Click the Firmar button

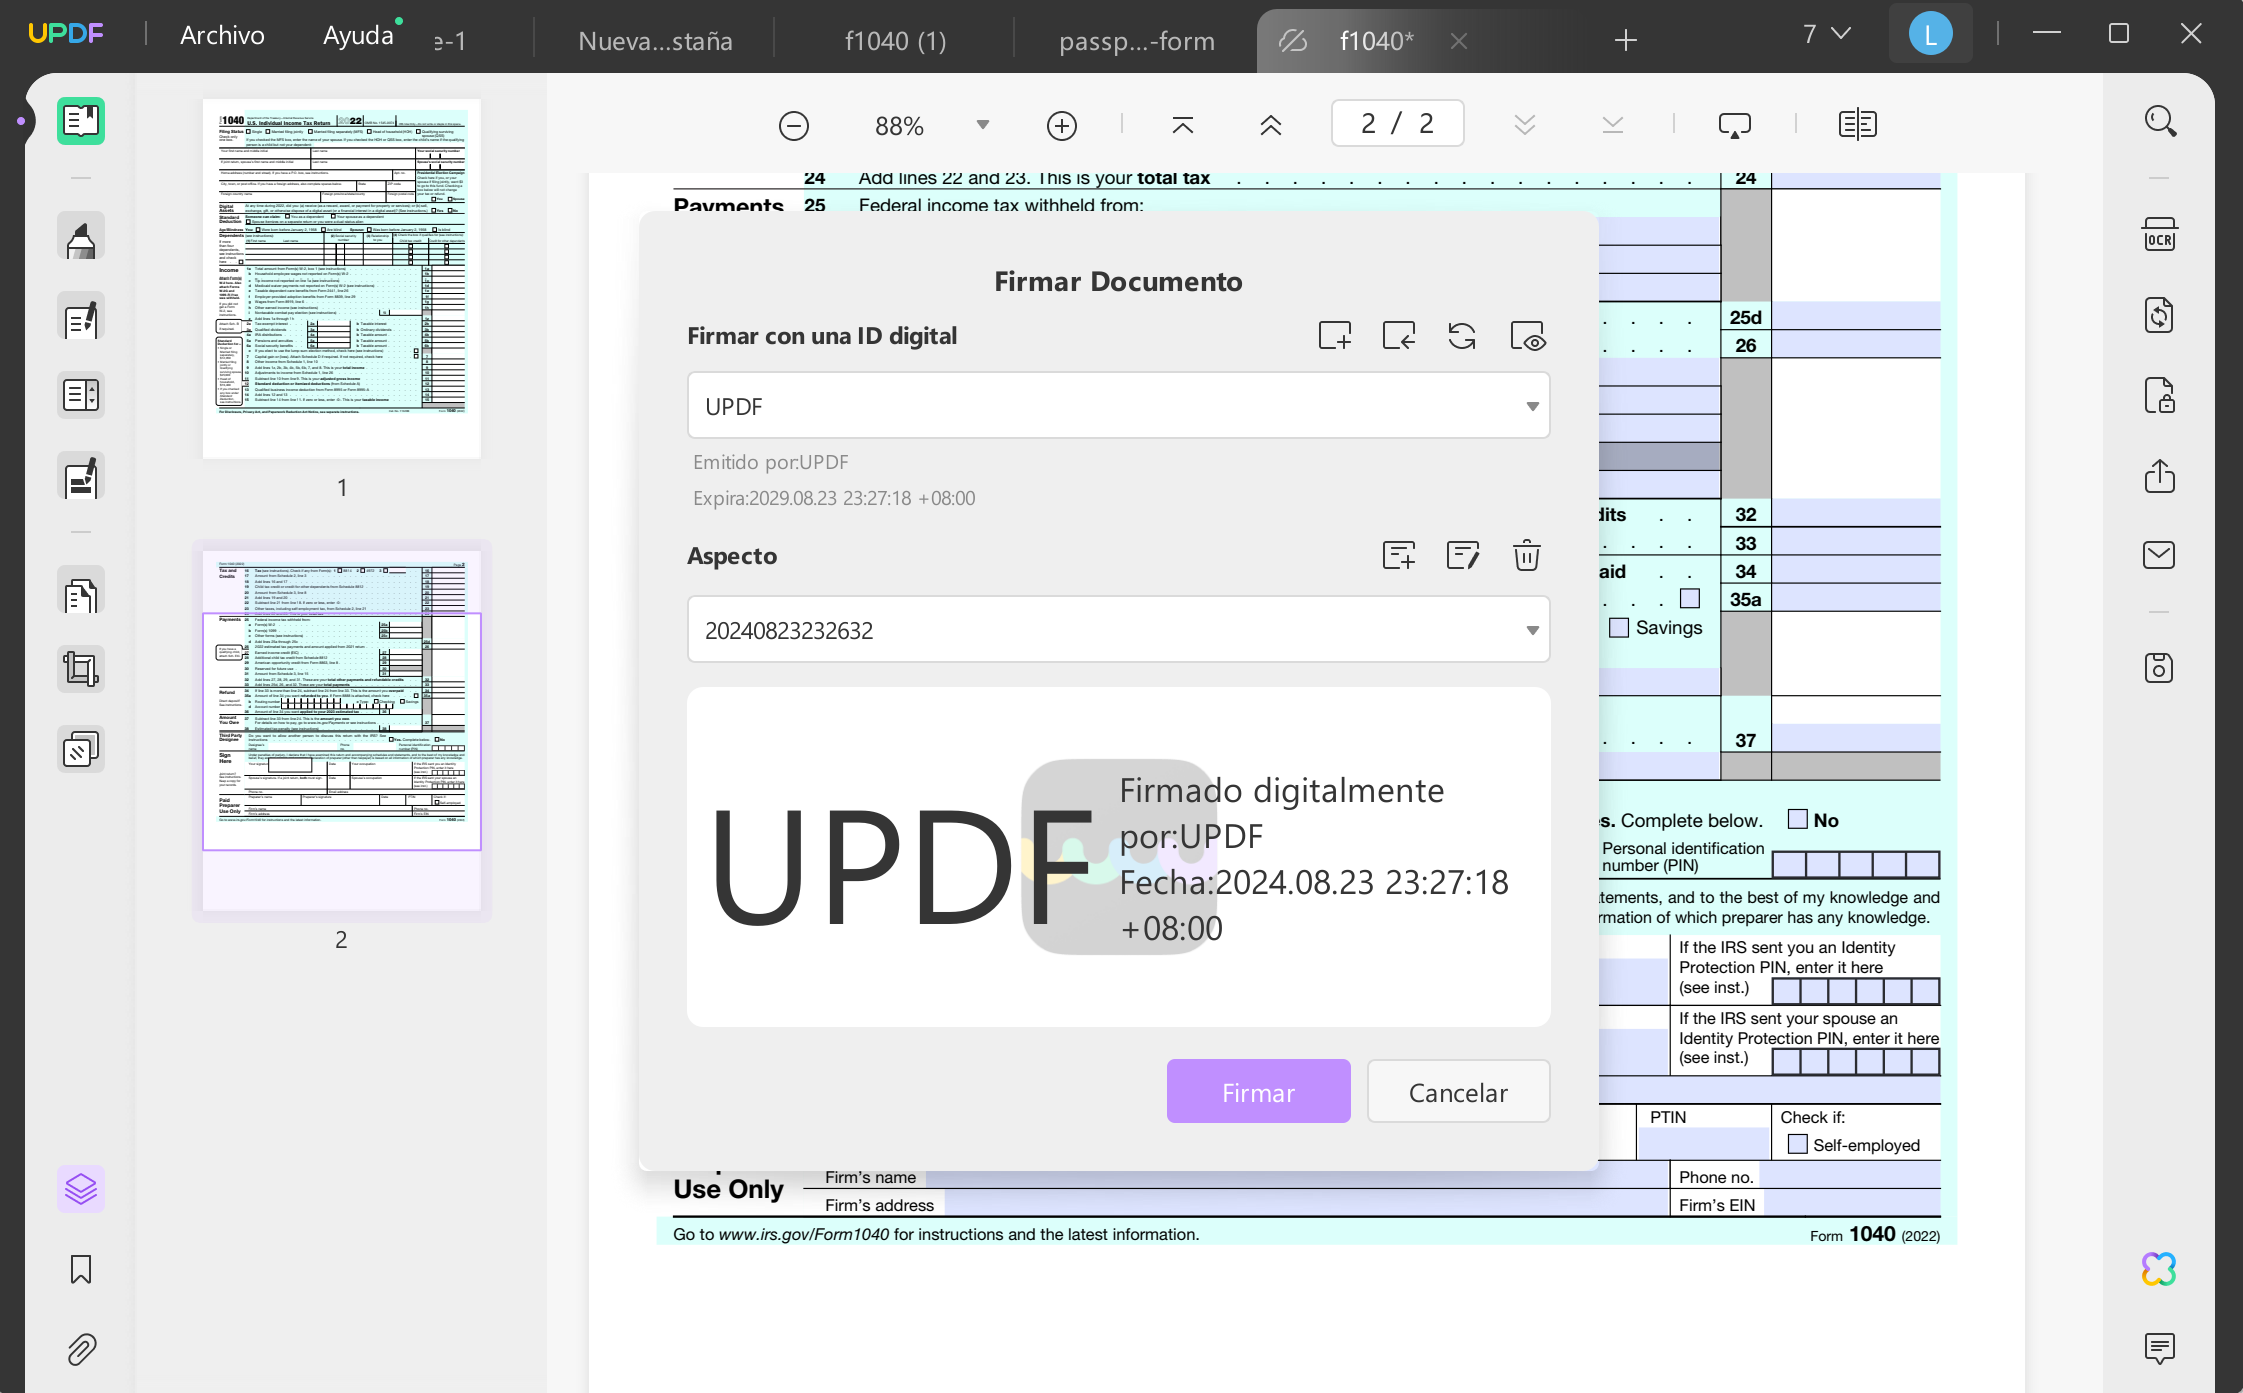click(x=1258, y=1092)
